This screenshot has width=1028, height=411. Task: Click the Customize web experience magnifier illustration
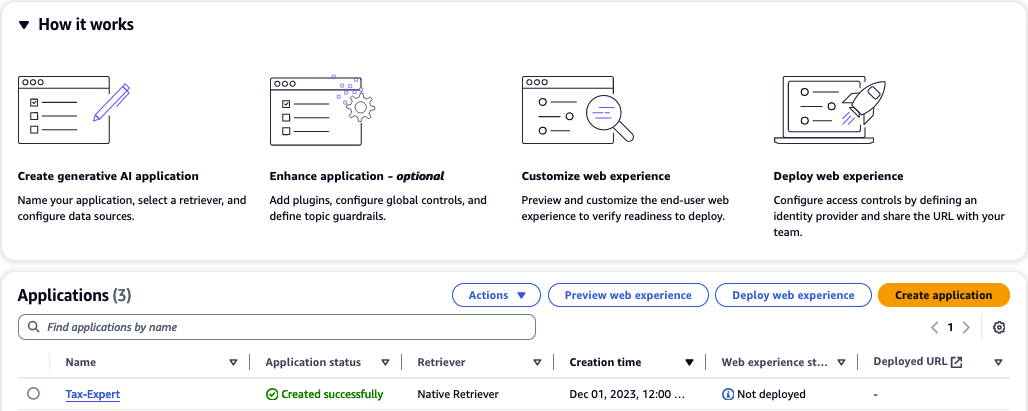coord(578,110)
